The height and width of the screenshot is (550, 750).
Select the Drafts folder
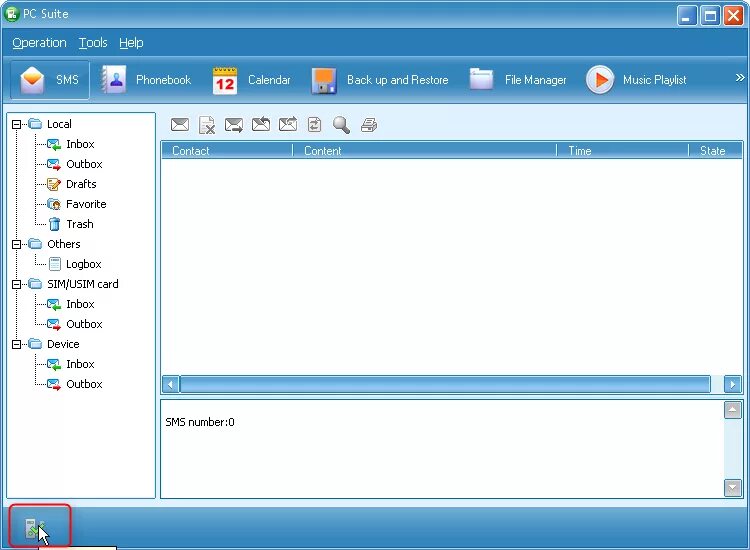[72, 184]
